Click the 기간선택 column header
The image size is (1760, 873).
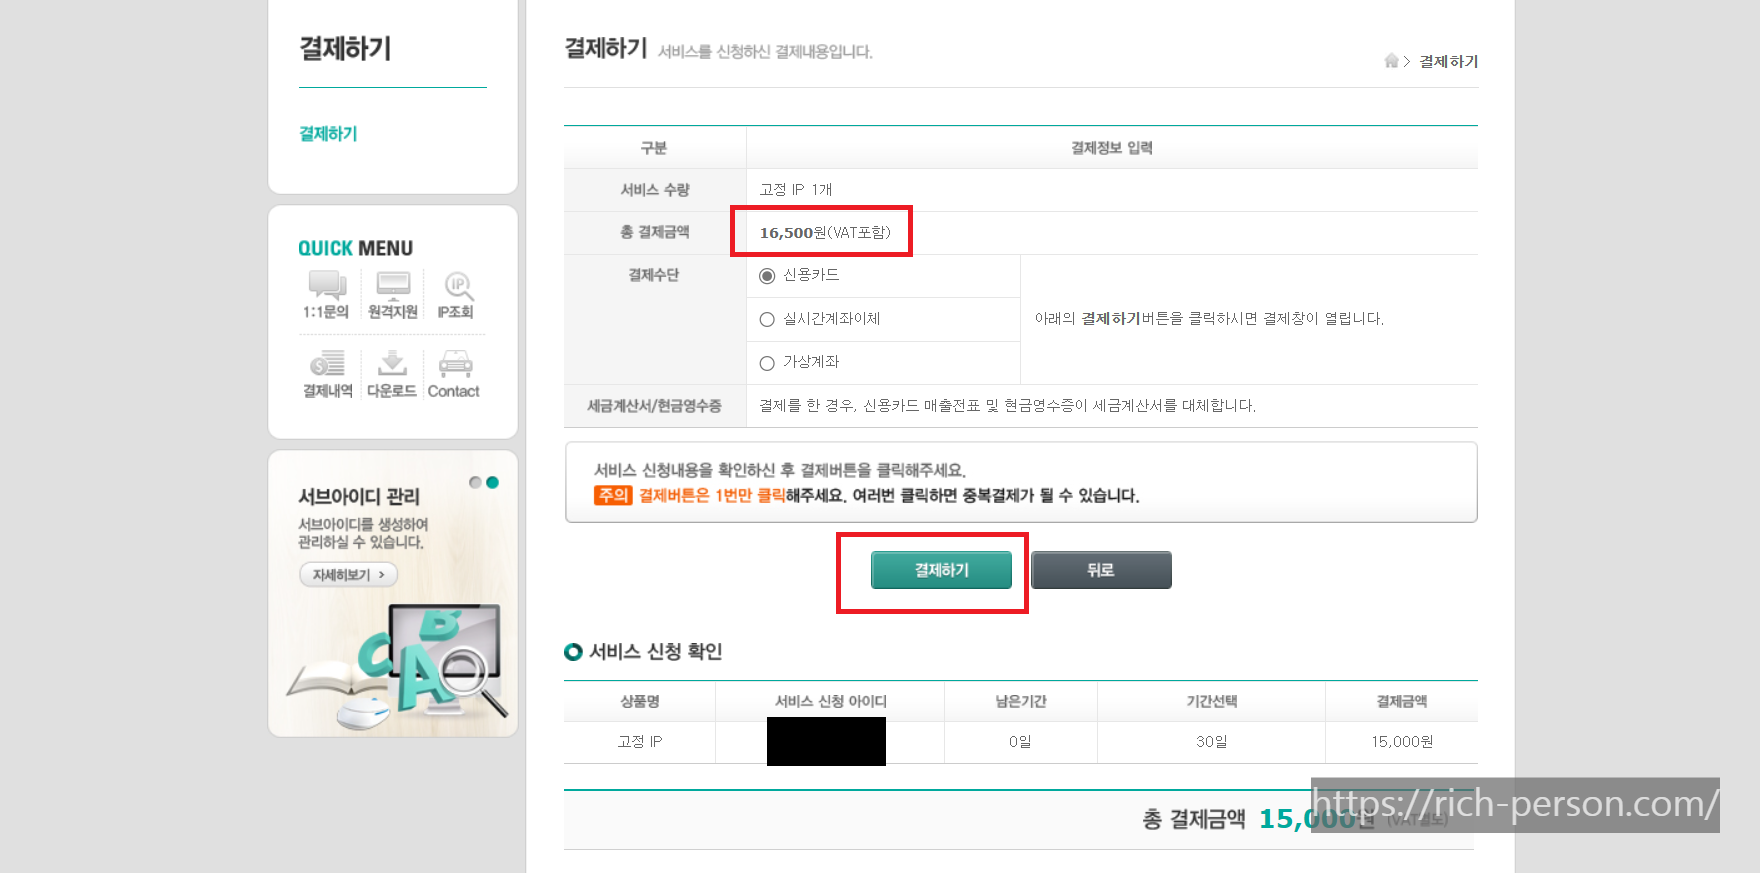click(1211, 702)
